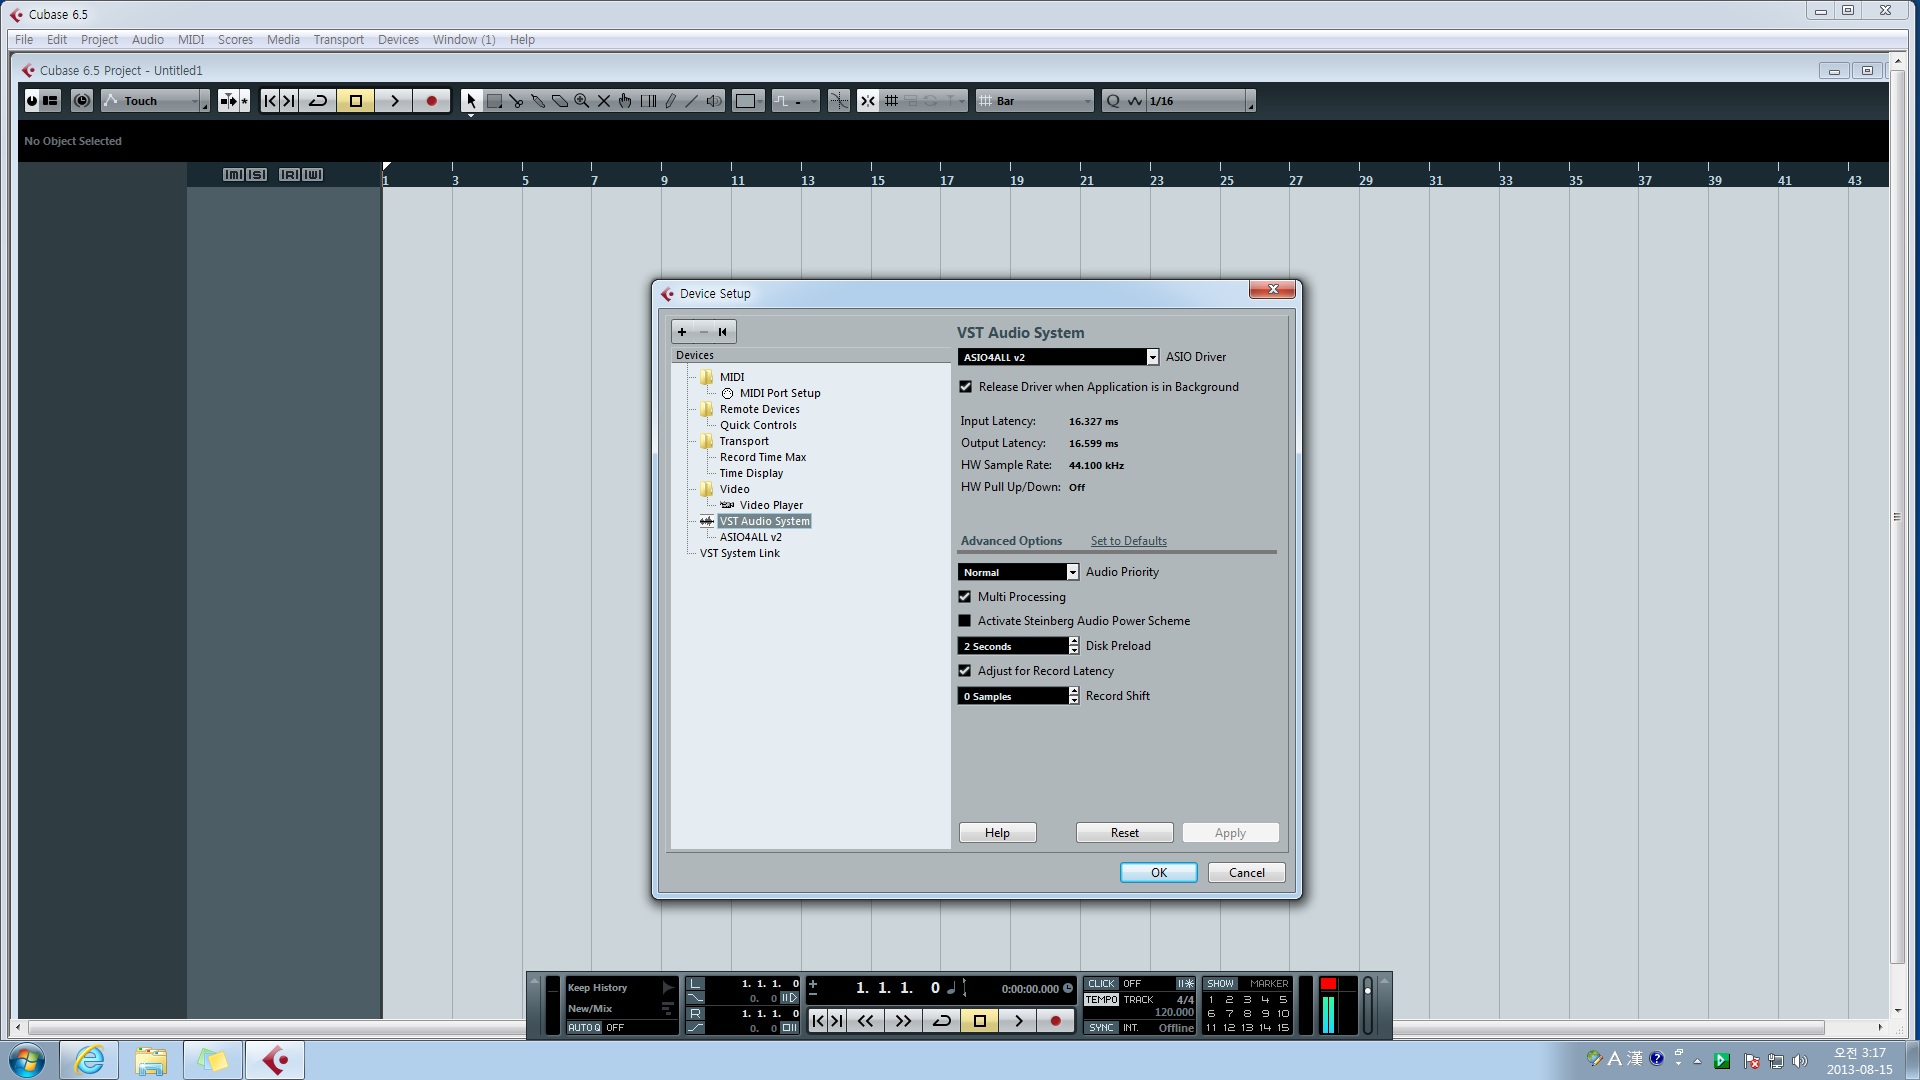Open the File menu
The image size is (1920, 1080).
24,40
